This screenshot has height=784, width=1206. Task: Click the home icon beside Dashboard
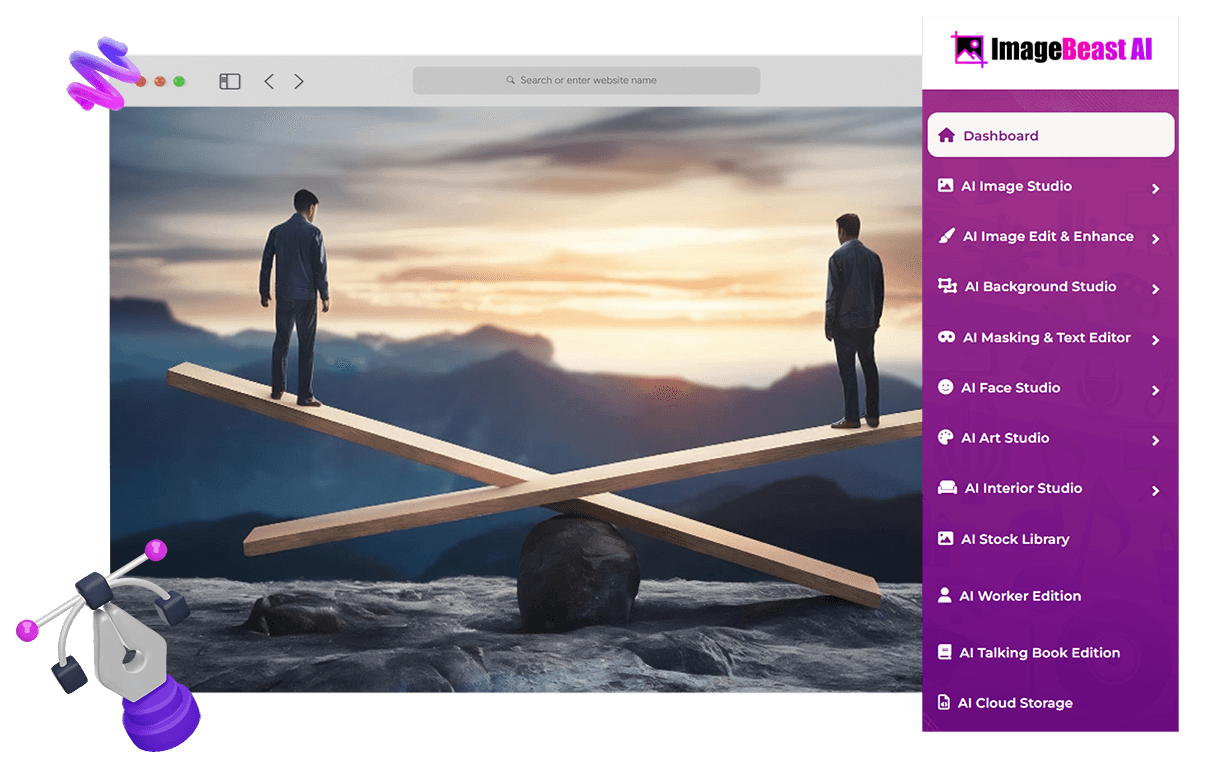pos(946,135)
